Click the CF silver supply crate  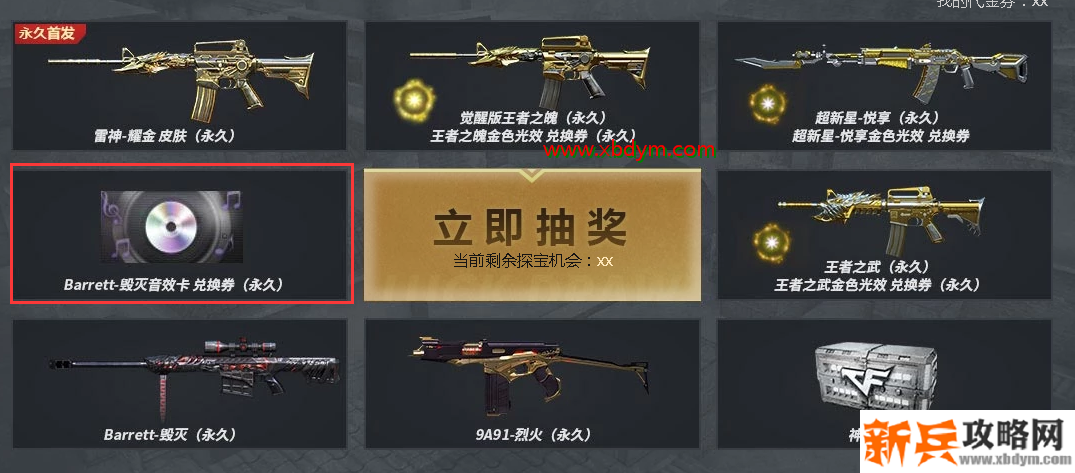[882, 378]
